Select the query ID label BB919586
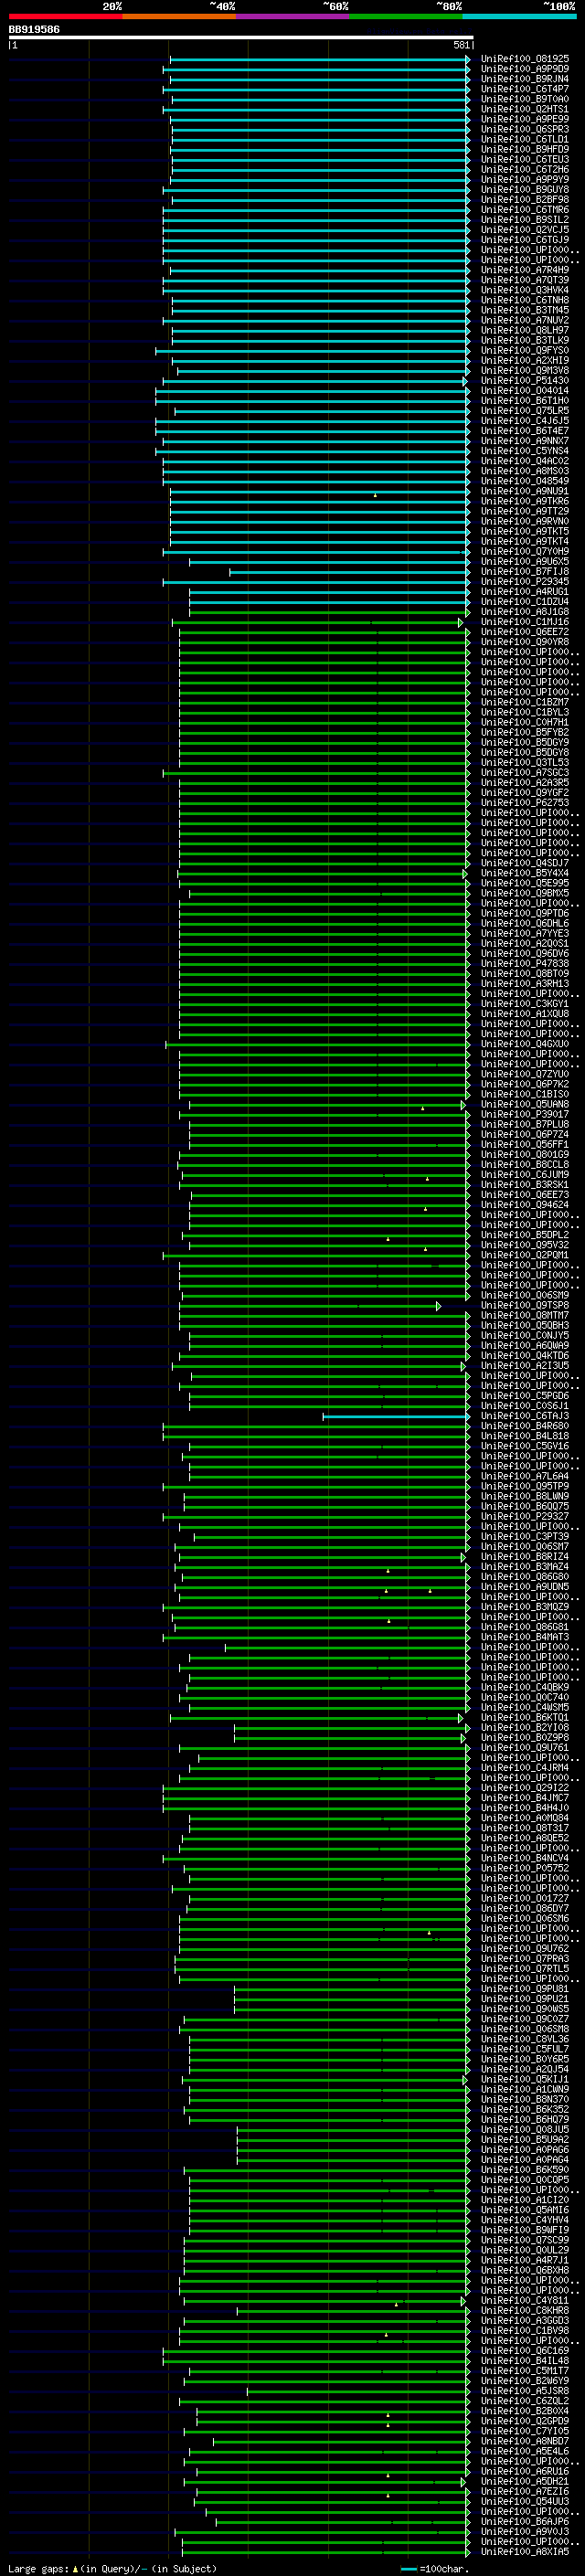The height and width of the screenshot is (2576, 585). tap(34, 30)
